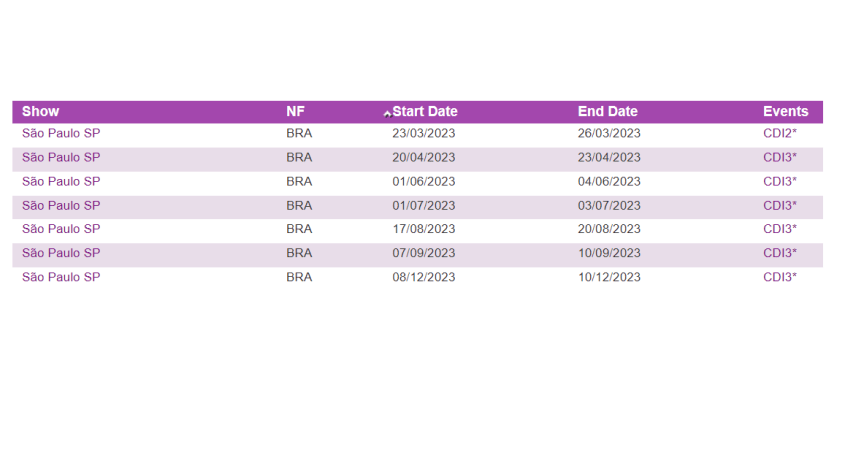Open the CDI2* event link
The height and width of the screenshot is (450, 845).
coord(779,133)
